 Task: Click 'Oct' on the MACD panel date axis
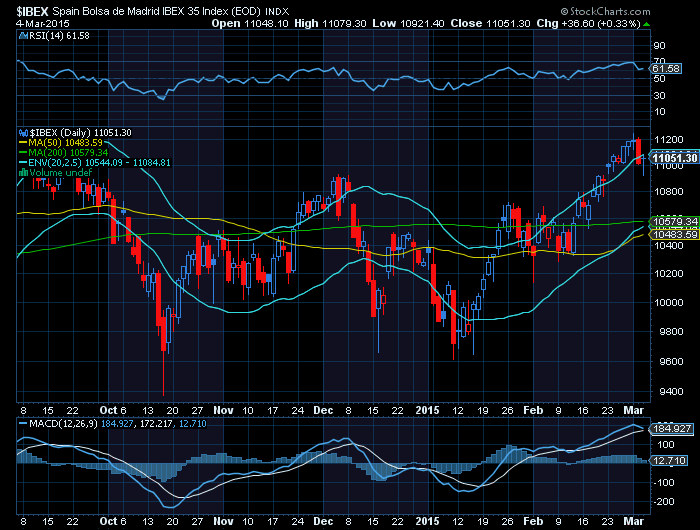(108, 521)
